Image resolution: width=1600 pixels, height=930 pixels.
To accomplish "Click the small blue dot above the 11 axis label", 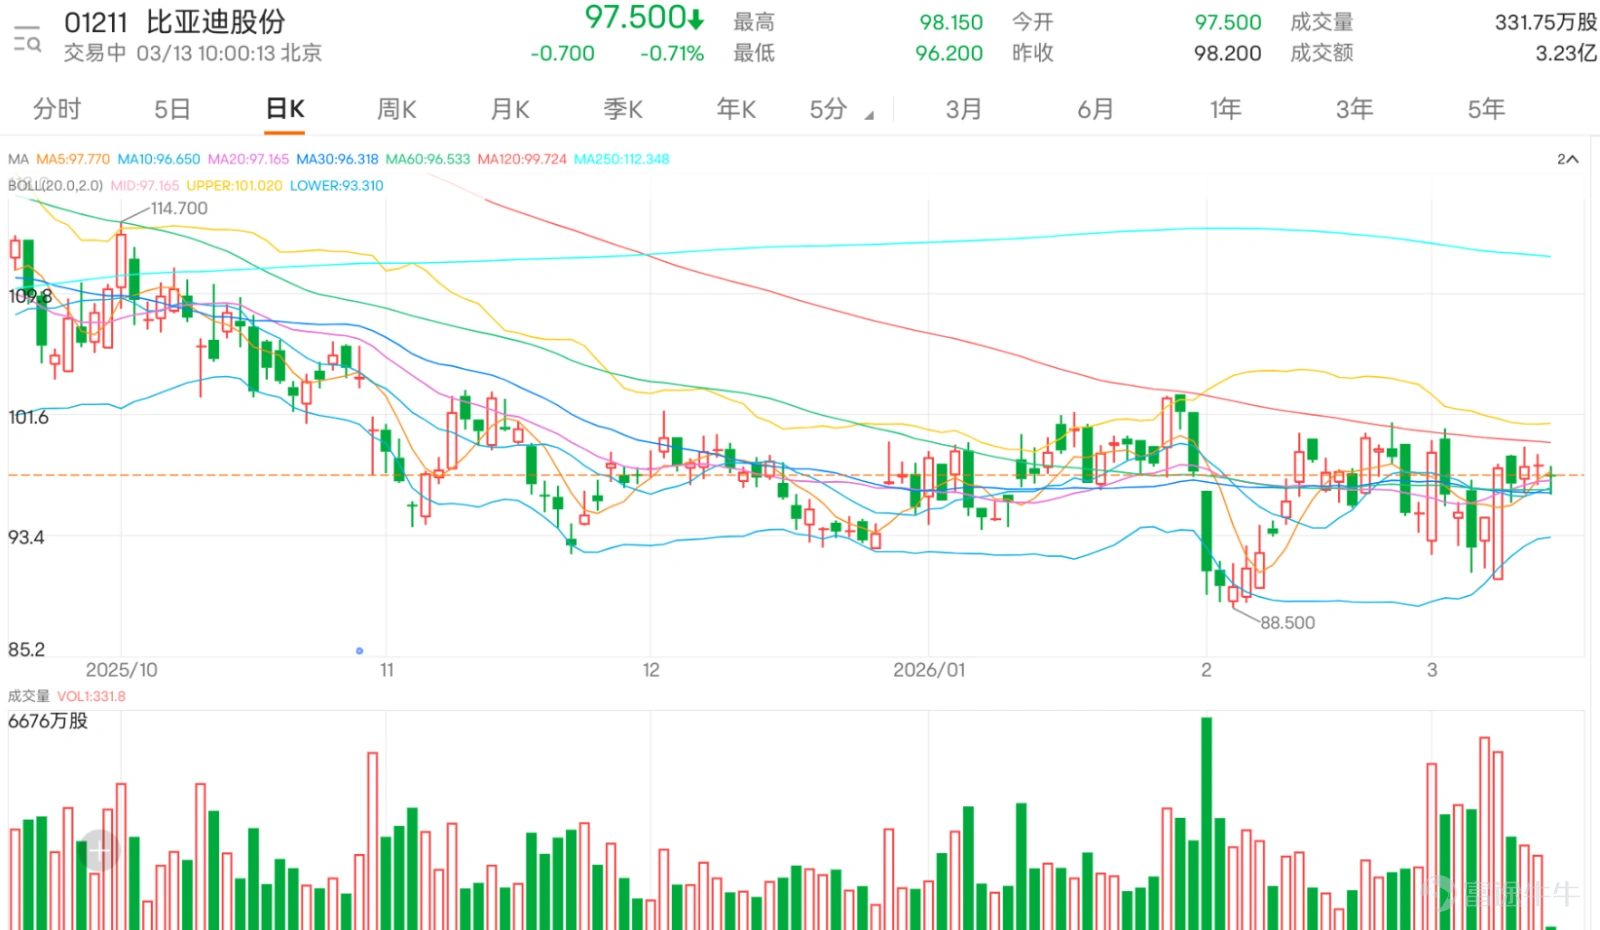I will tap(360, 651).
